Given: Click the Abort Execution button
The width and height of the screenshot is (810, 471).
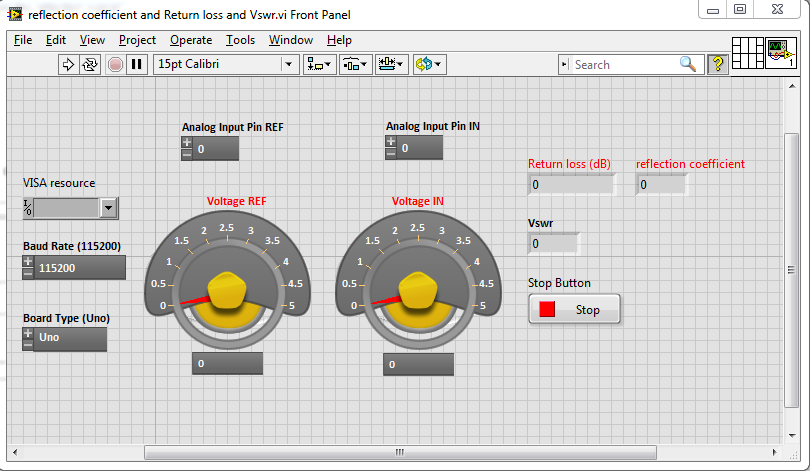Looking at the screenshot, I should (x=115, y=64).
